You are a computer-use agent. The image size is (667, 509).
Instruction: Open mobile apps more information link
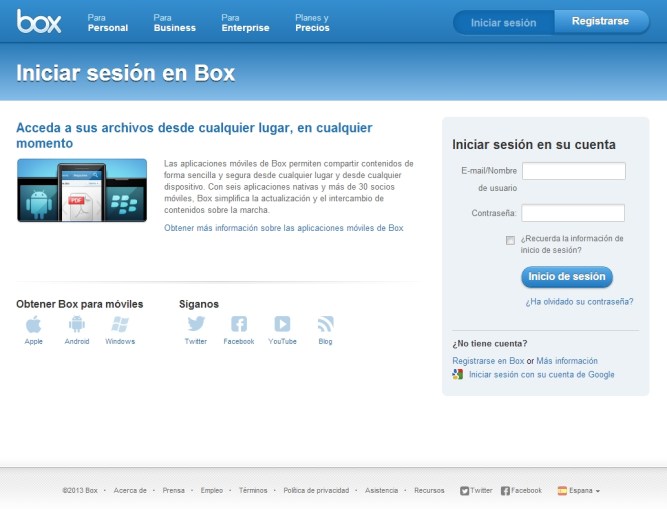click(x=283, y=228)
